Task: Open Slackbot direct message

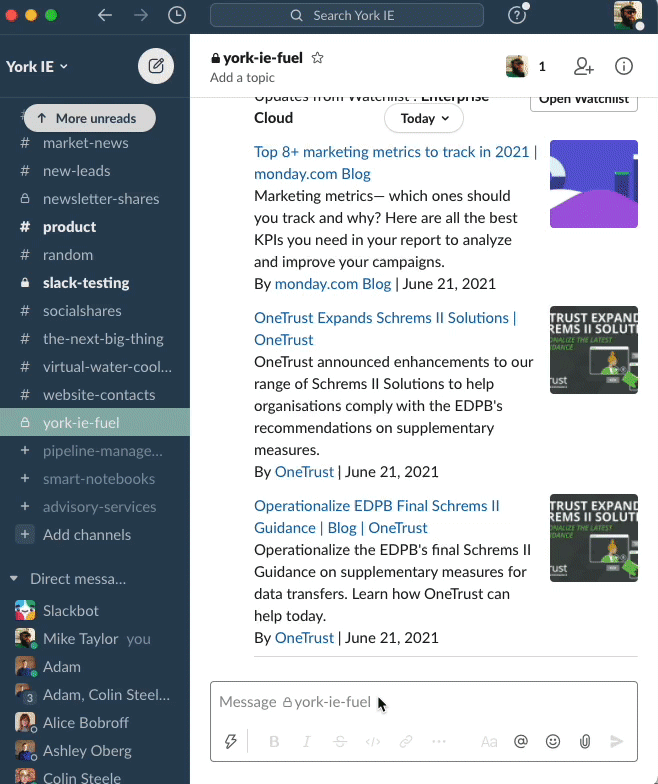Action: click(x=95, y=610)
